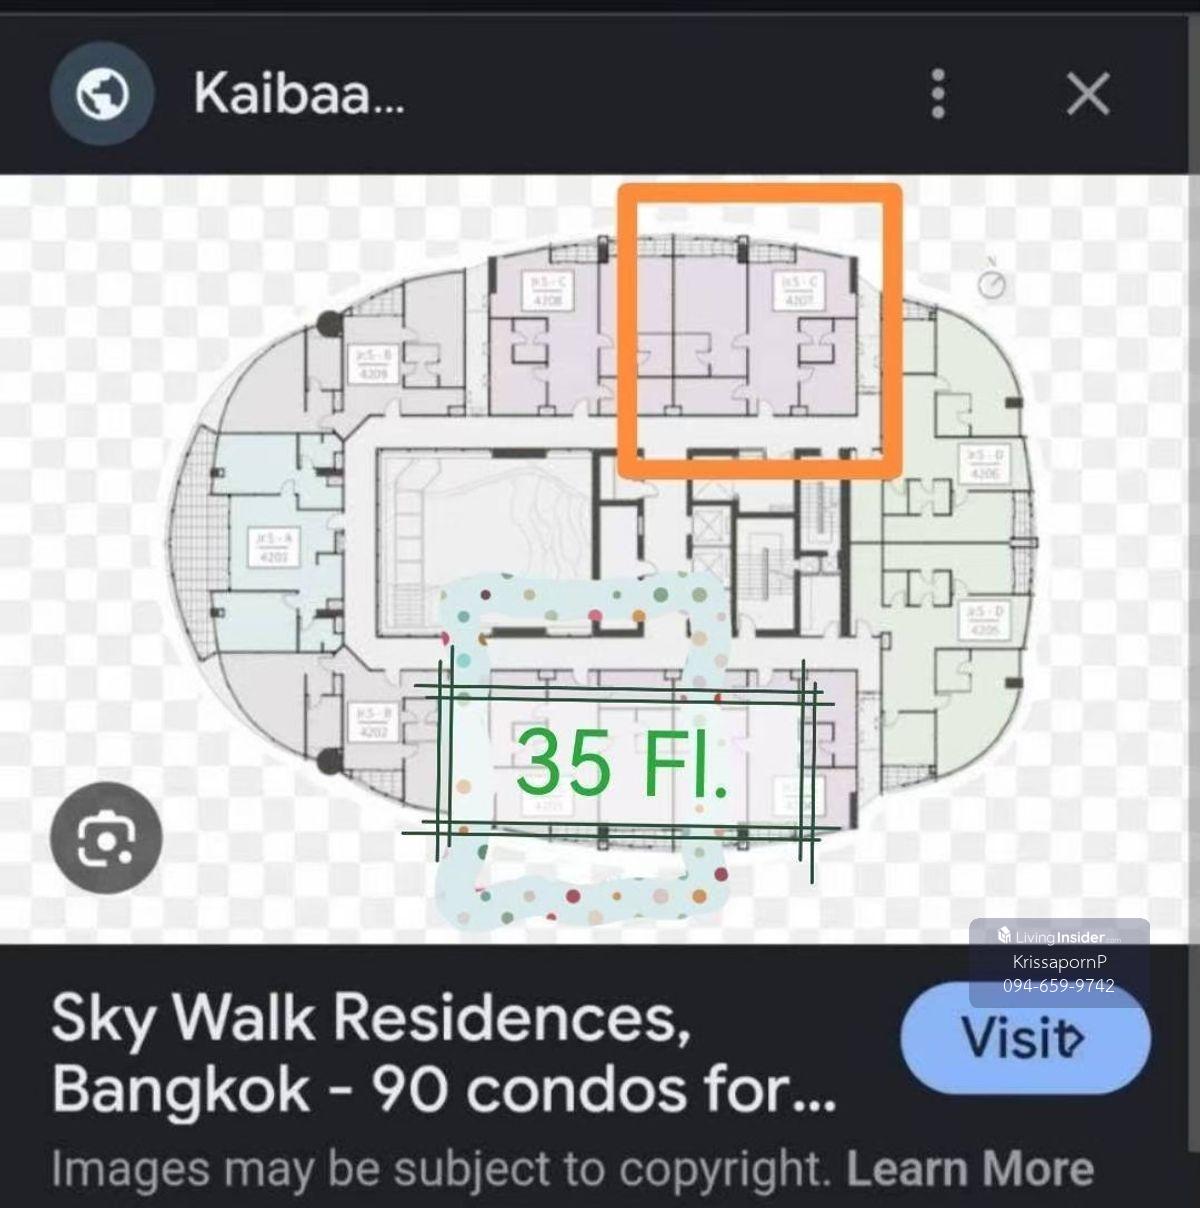Select the orange highlighted unit box
Screen dimensions: 1200x1208
(x=760, y=330)
